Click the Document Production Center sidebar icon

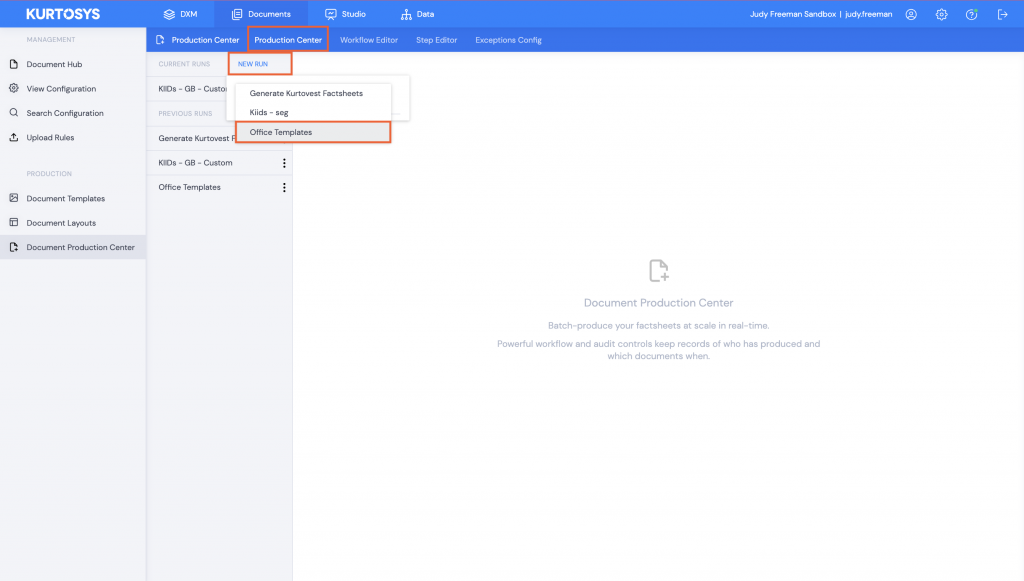14,247
